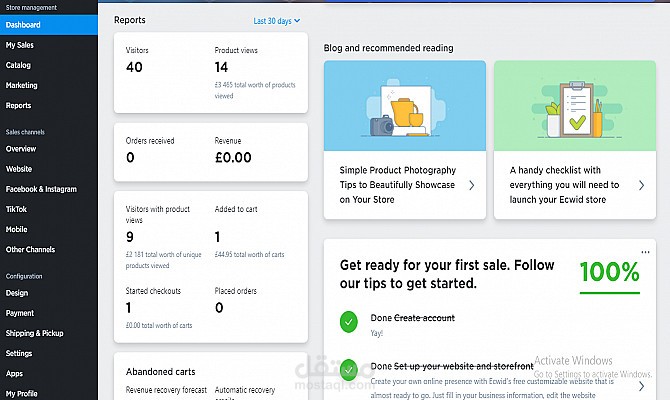Open the three-dots menu on tips card
Screen dimensions: 670x400
point(646,251)
